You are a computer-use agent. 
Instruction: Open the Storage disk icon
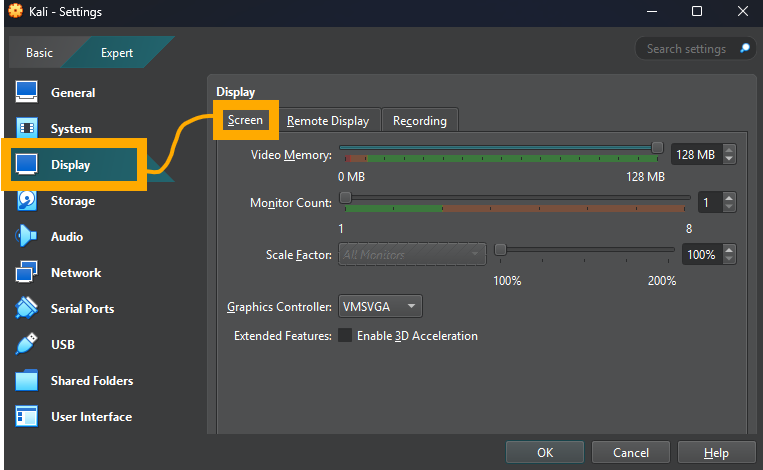click(x=26, y=200)
